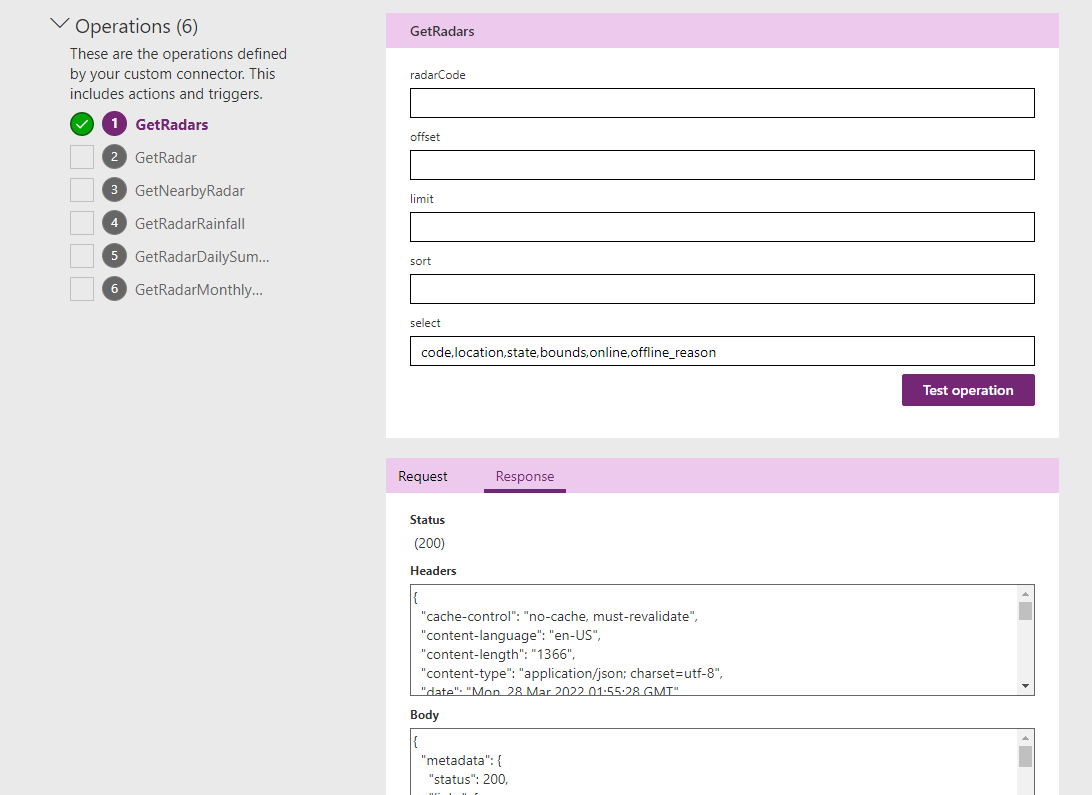The image size is (1092, 795).
Task: Tick the checkbox next to GetRadar
Action: click(82, 157)
